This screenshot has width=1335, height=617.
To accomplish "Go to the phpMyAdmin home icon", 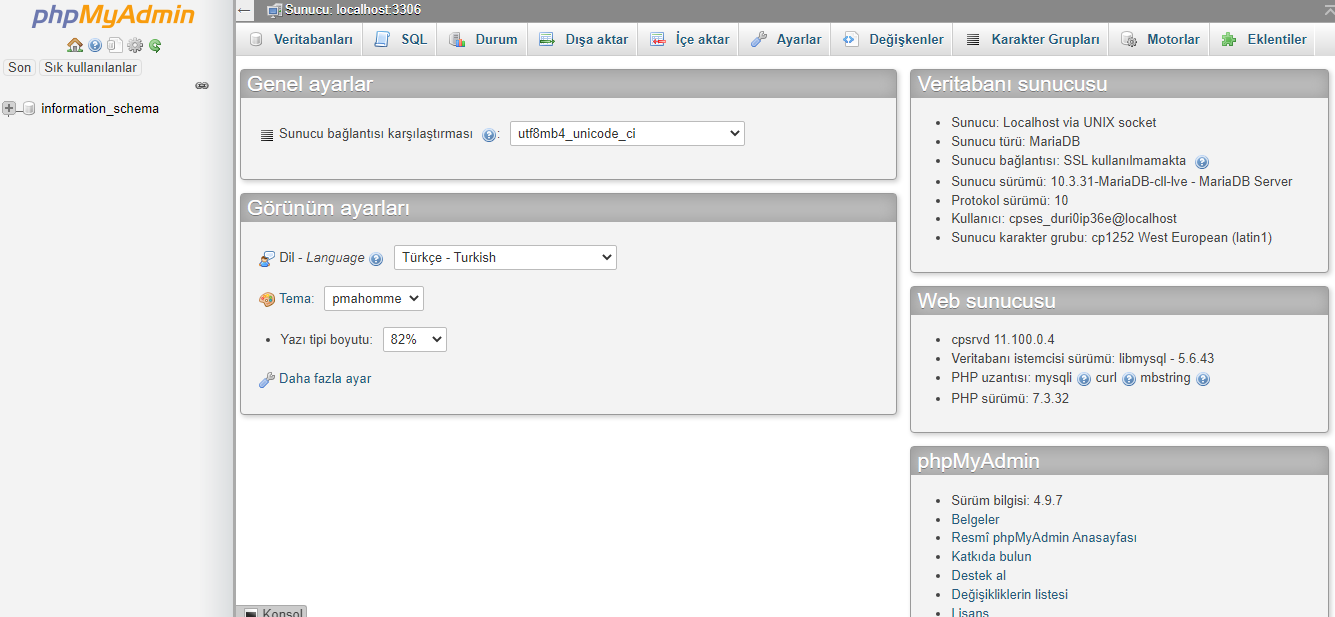I will [75, 45].
